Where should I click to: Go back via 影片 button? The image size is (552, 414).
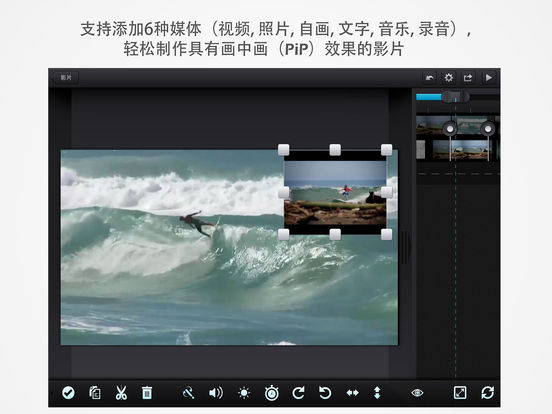65,77
